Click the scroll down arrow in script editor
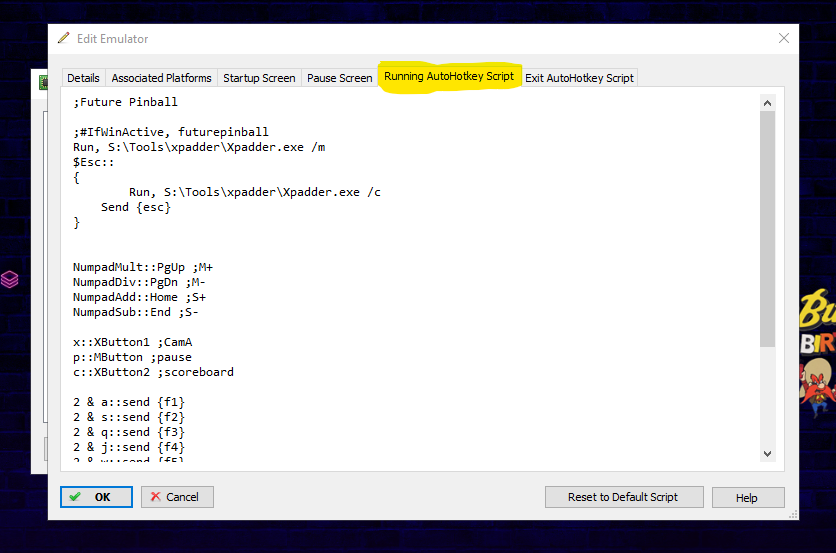 coord(767,453)
